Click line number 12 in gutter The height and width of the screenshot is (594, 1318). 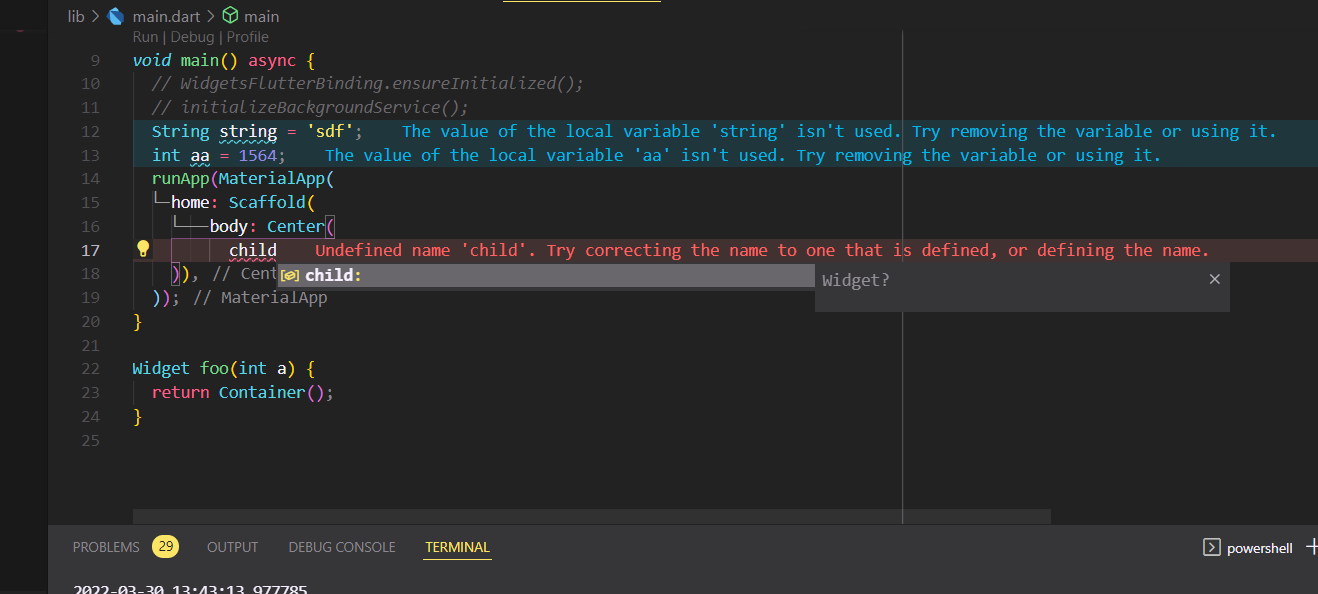[90, 131]
